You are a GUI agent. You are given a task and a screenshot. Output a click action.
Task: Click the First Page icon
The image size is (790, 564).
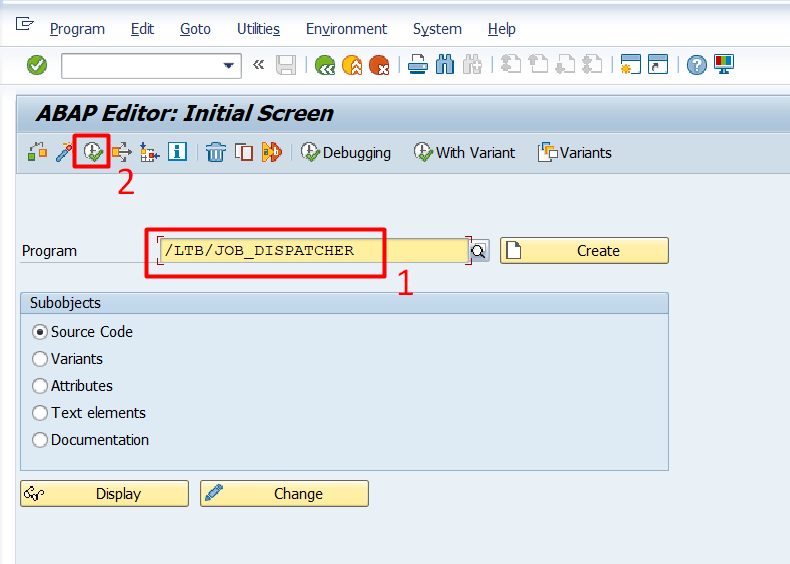pyautogui.click(x=511, y=65)
